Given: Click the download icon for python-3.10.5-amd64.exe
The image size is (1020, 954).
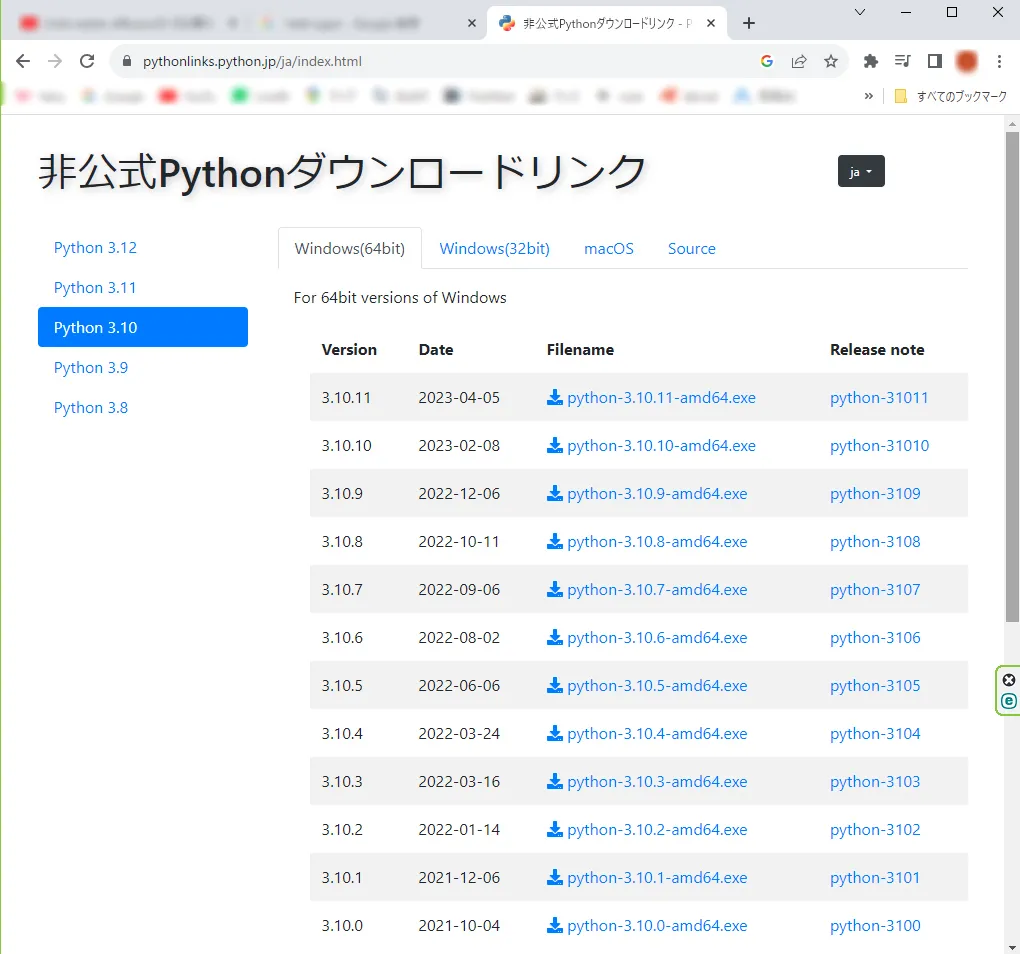Looking at the screenshot, I should point(554,685).
